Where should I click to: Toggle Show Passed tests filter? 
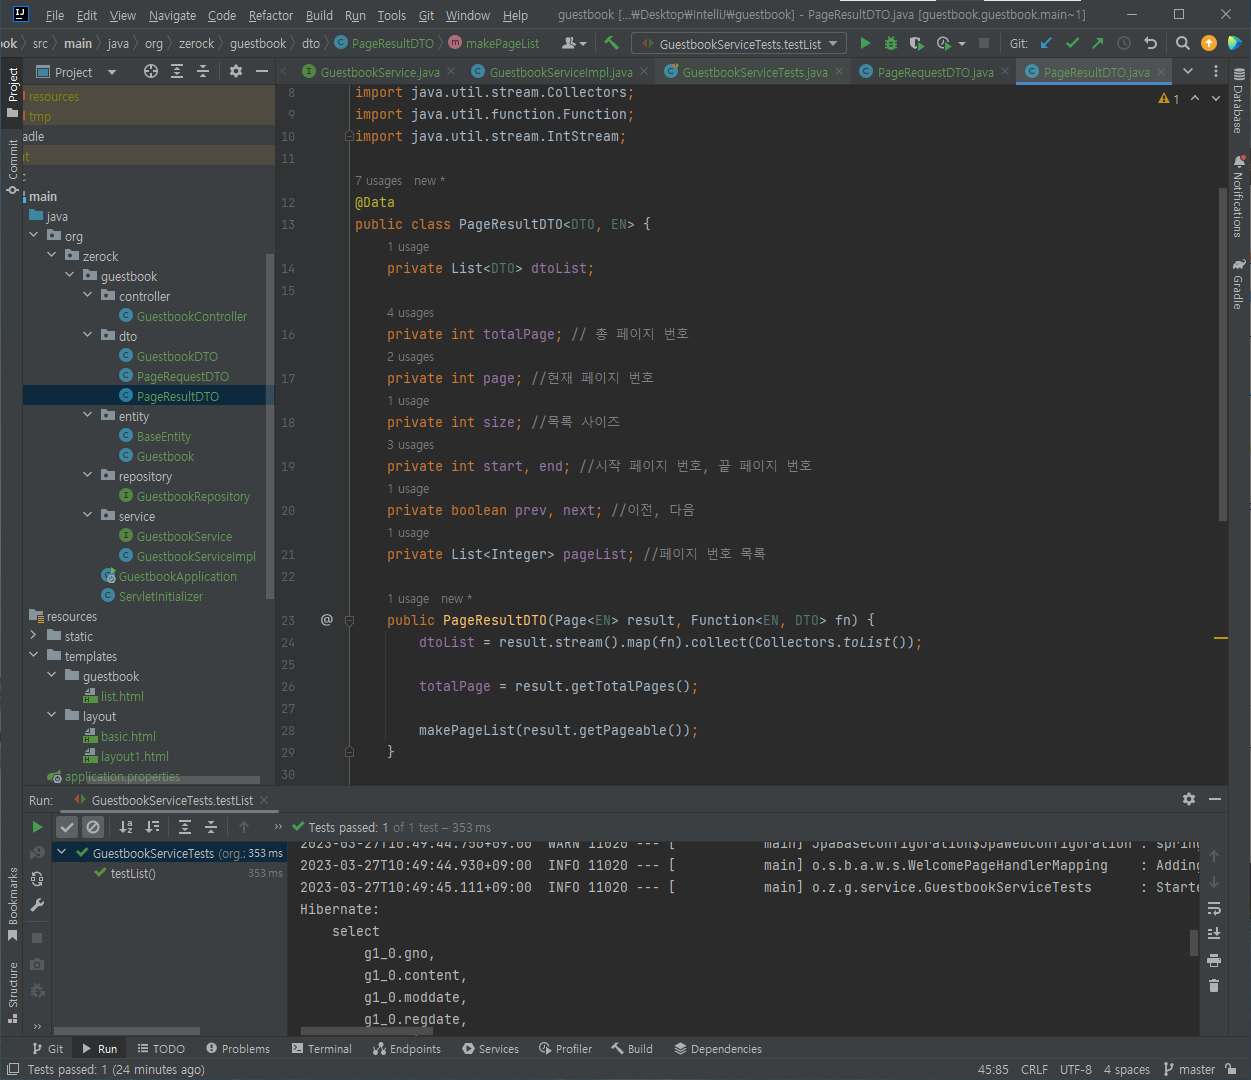pyautogui.click(x=67, y=827)
